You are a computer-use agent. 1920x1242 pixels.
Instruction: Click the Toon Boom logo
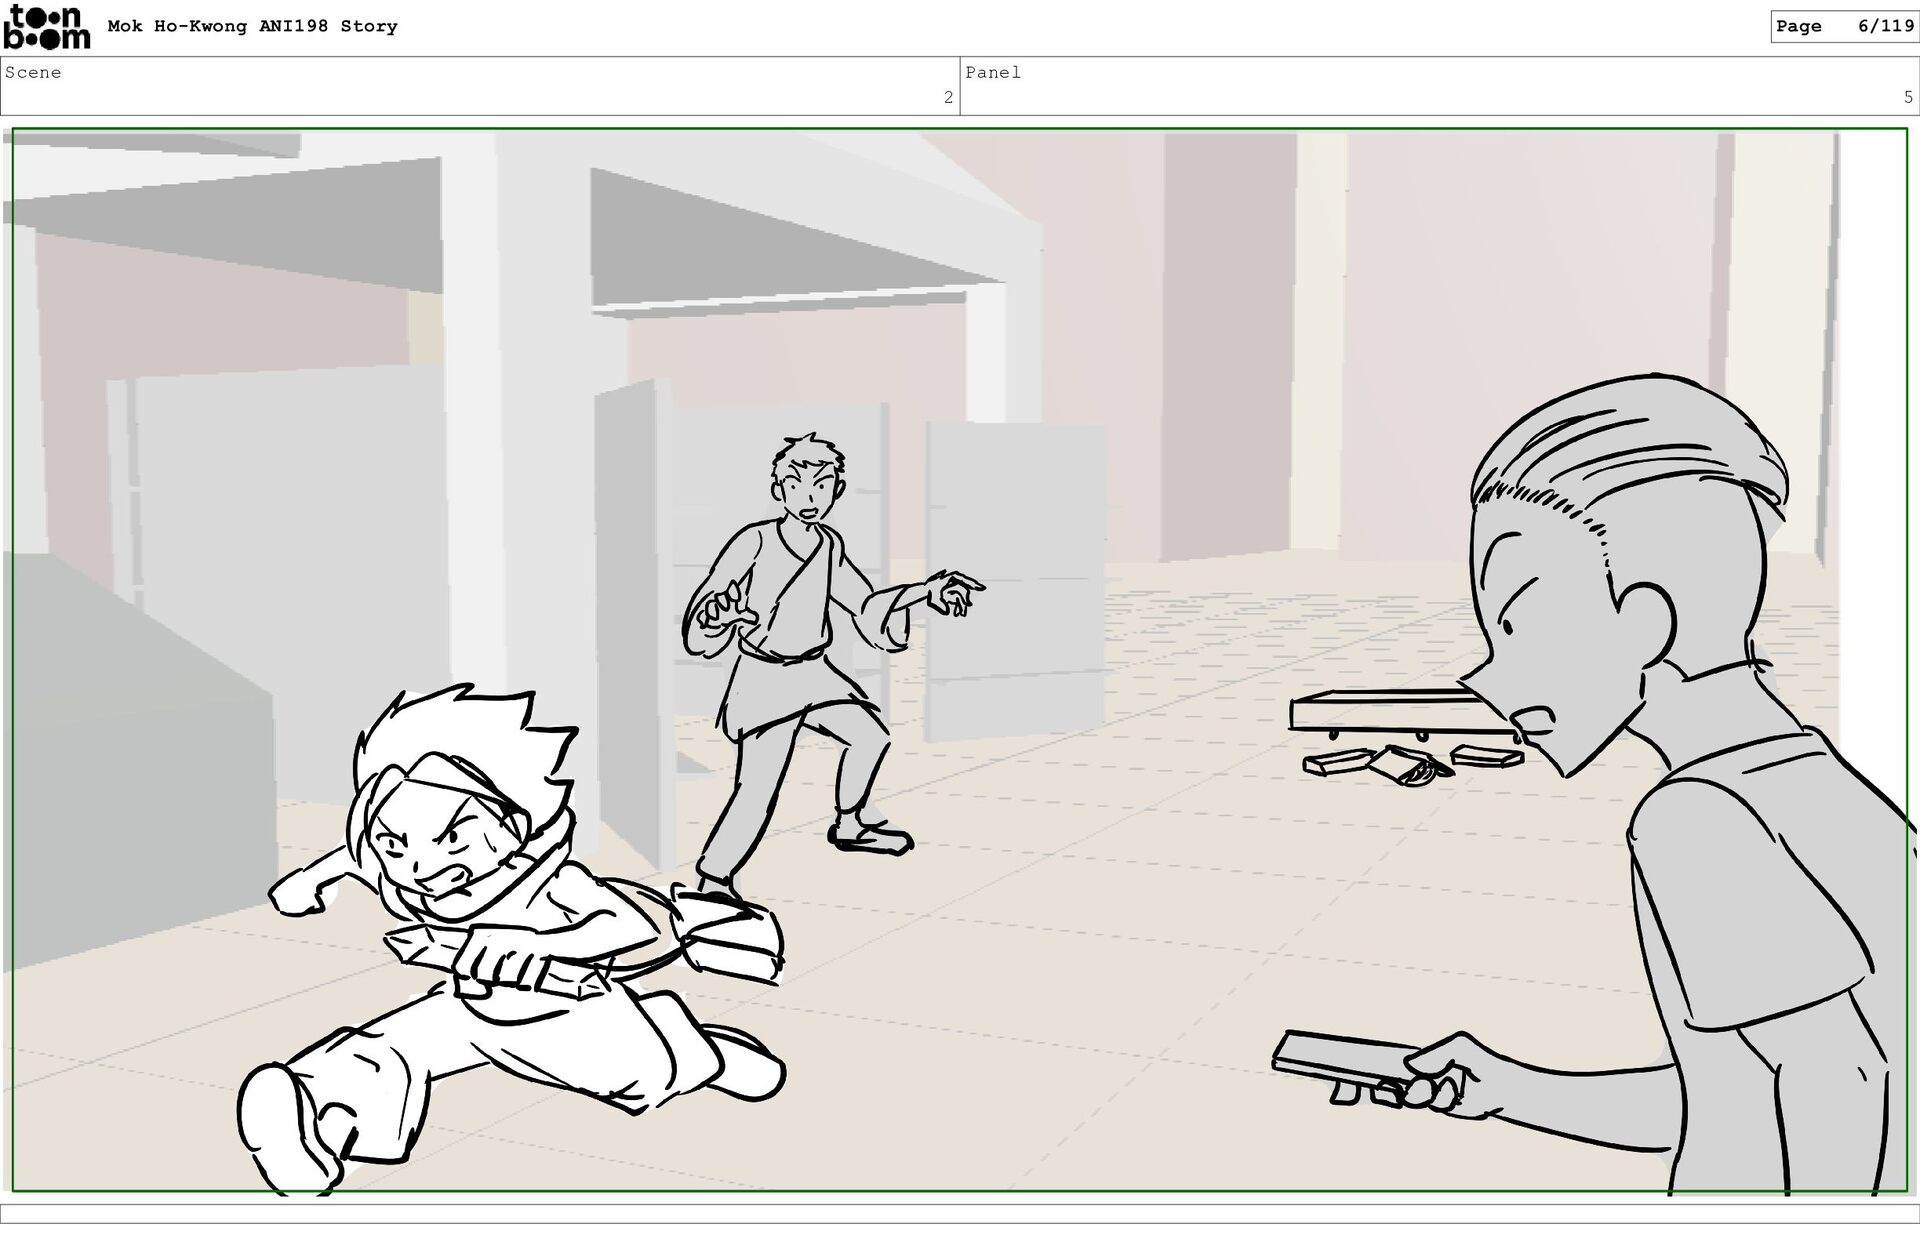pos(46,27)
